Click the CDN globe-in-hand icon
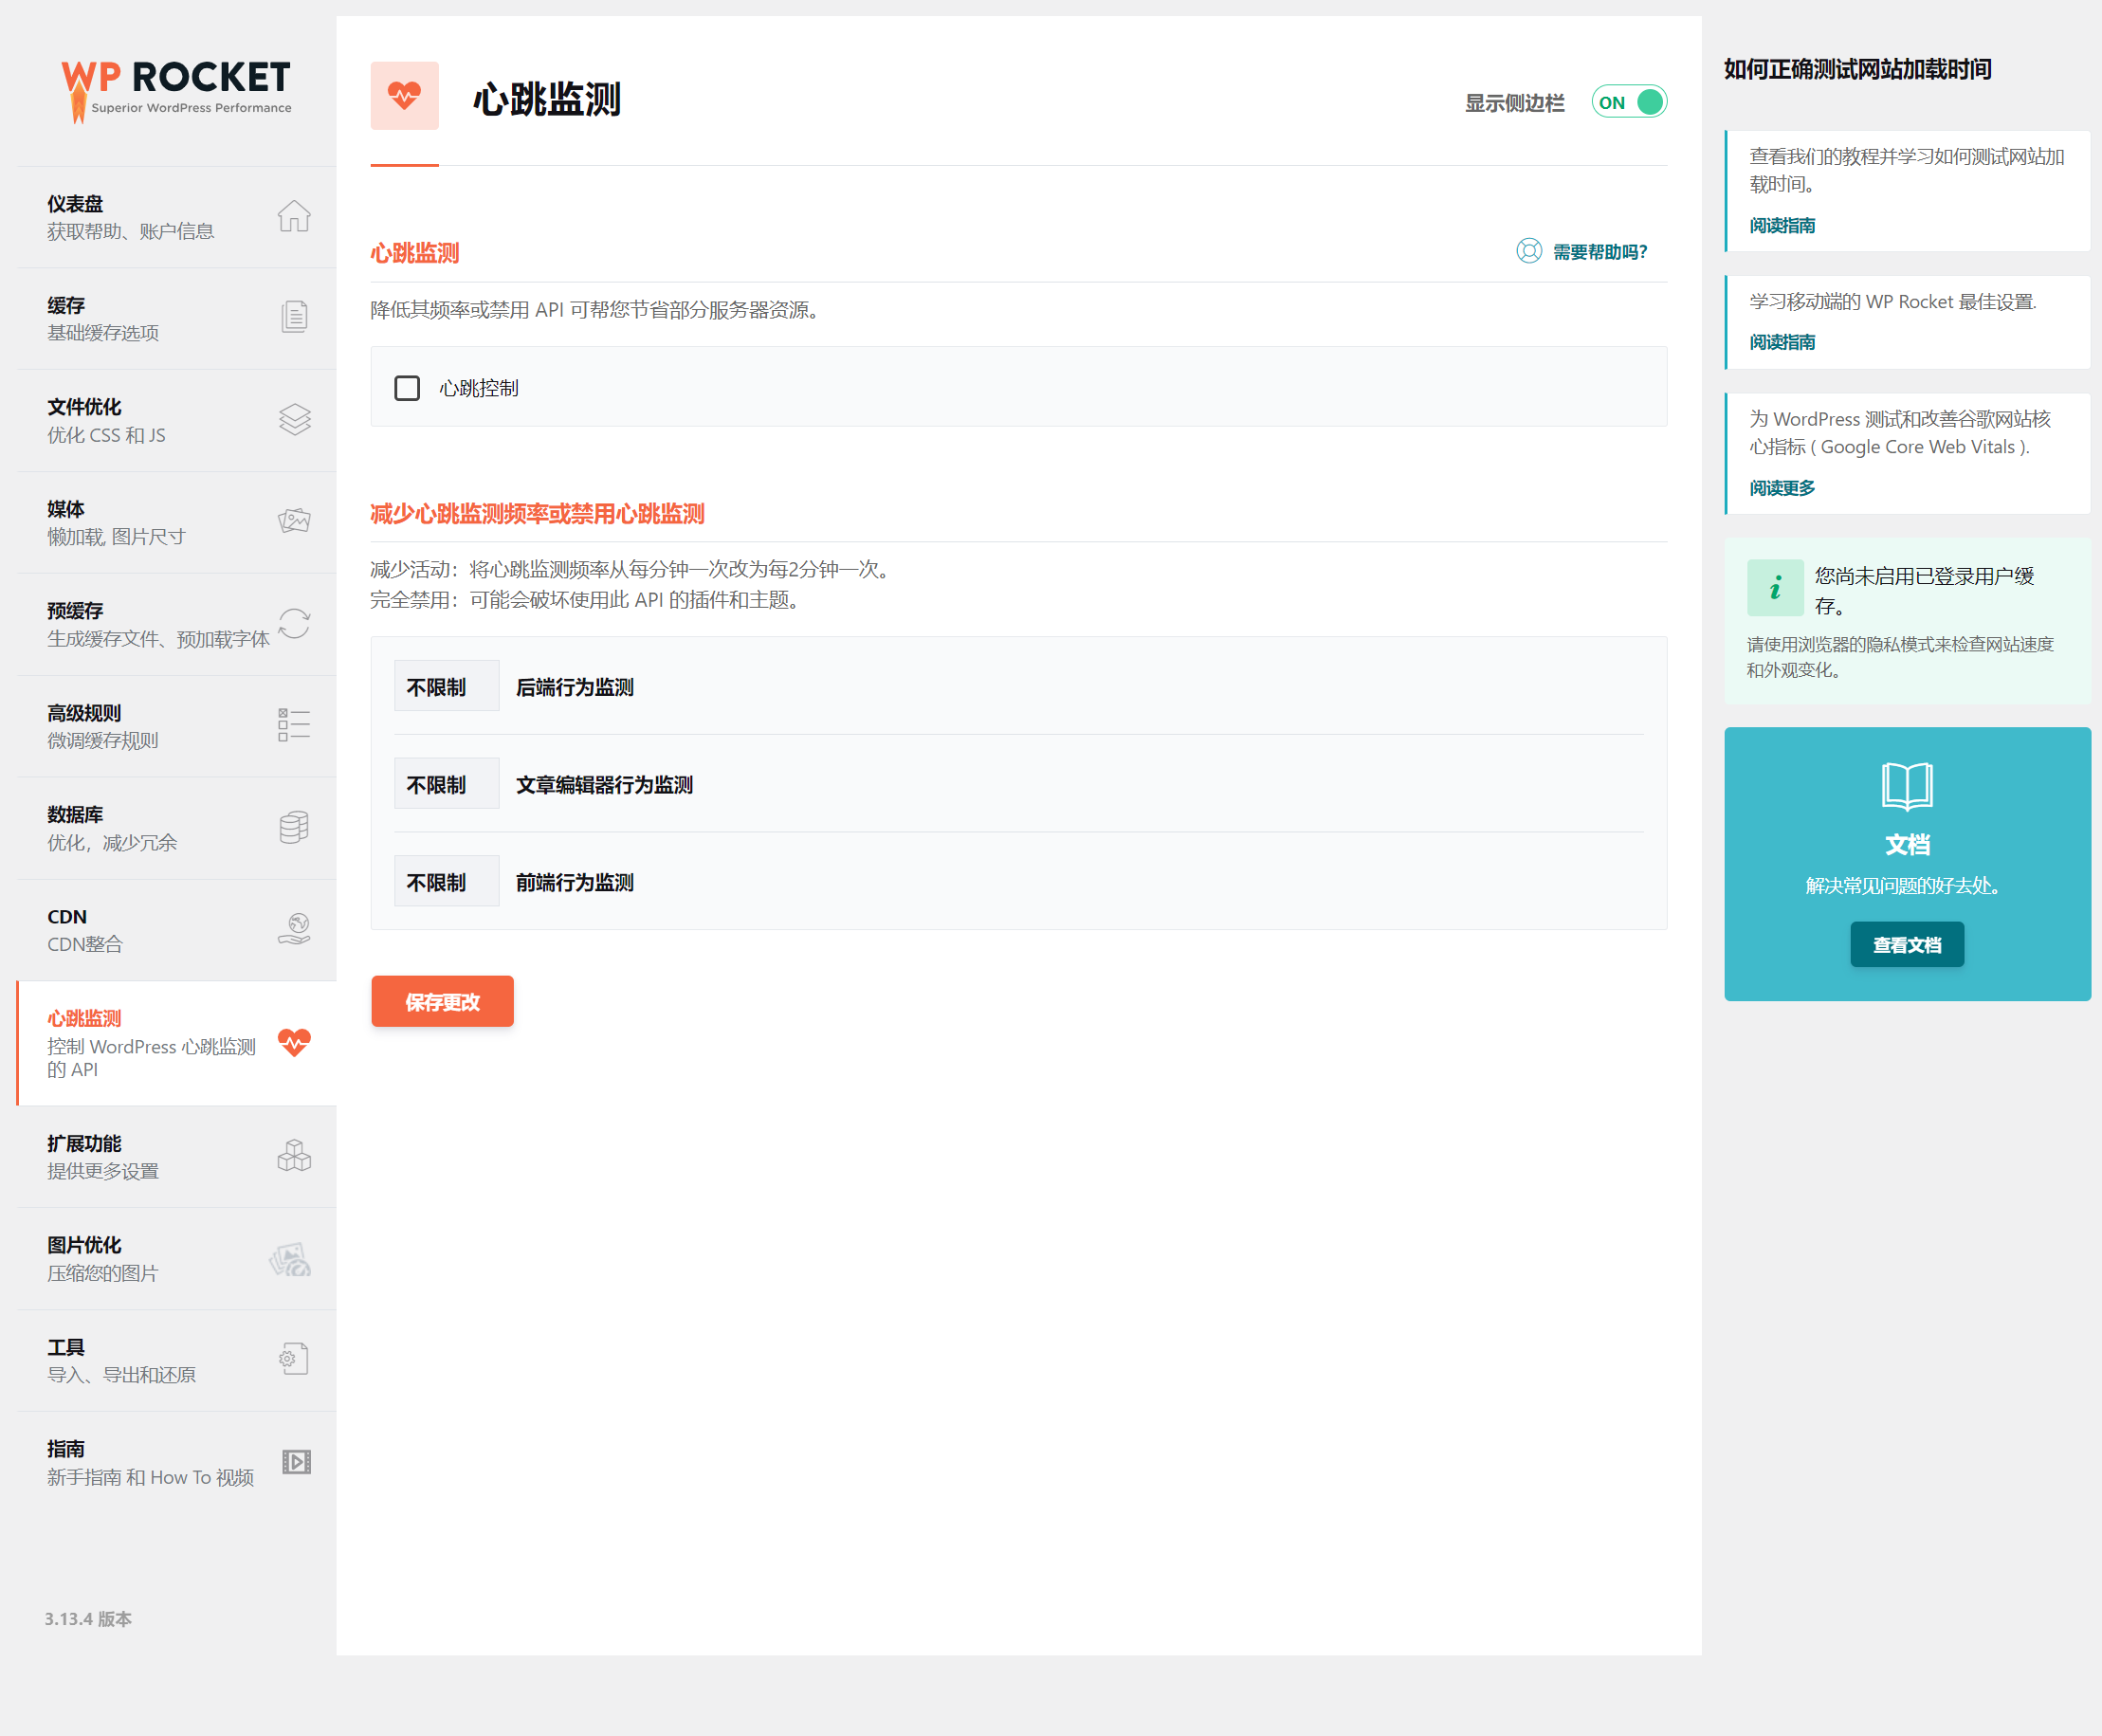The width and height of the screenshot is (2102, 1736). coord(294,929)
